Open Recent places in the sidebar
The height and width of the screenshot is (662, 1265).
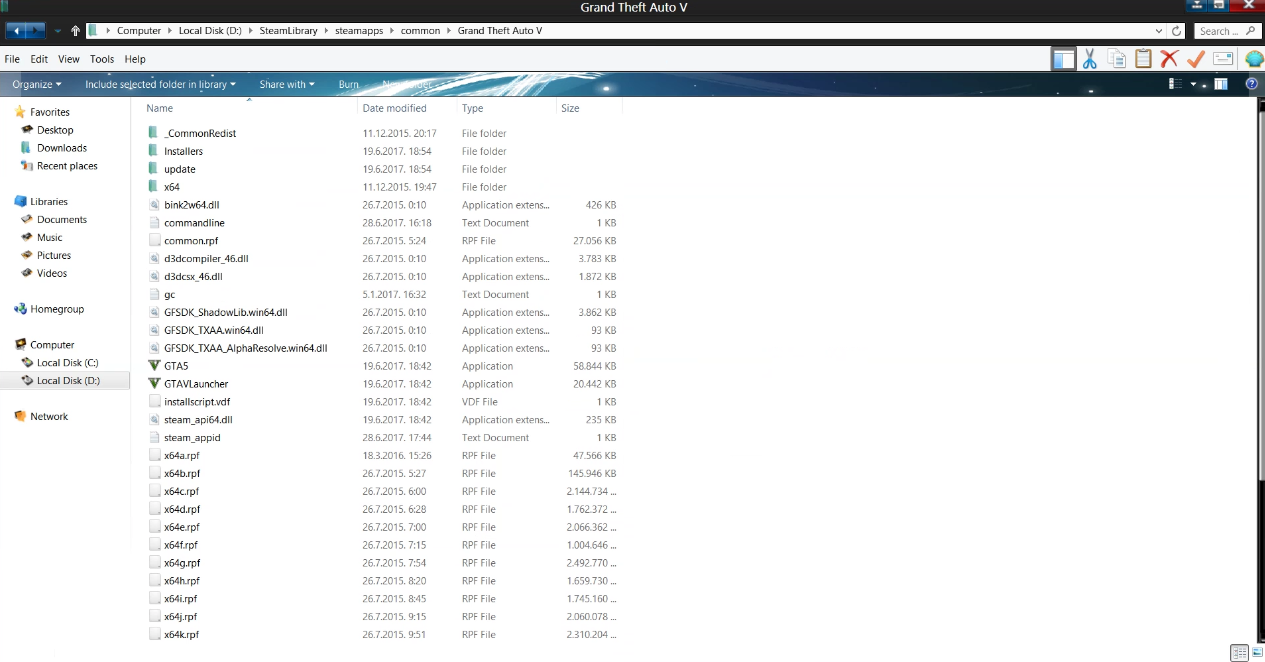click(x=67, y=166)
